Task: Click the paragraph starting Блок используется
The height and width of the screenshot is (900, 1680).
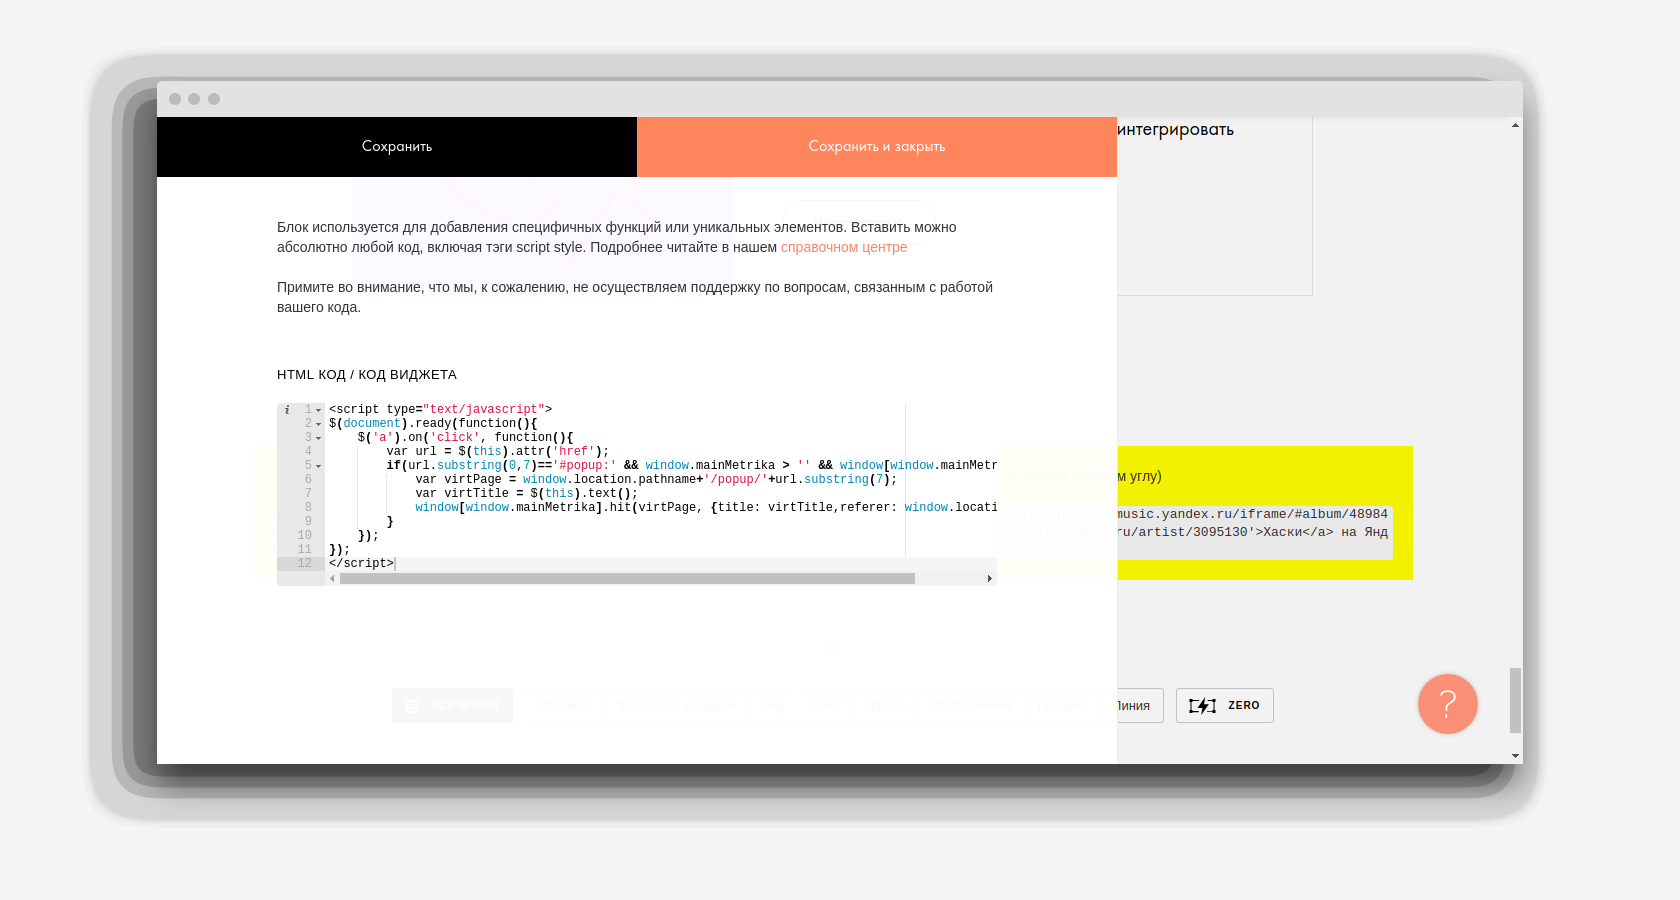Action: [x=617, y=237]
